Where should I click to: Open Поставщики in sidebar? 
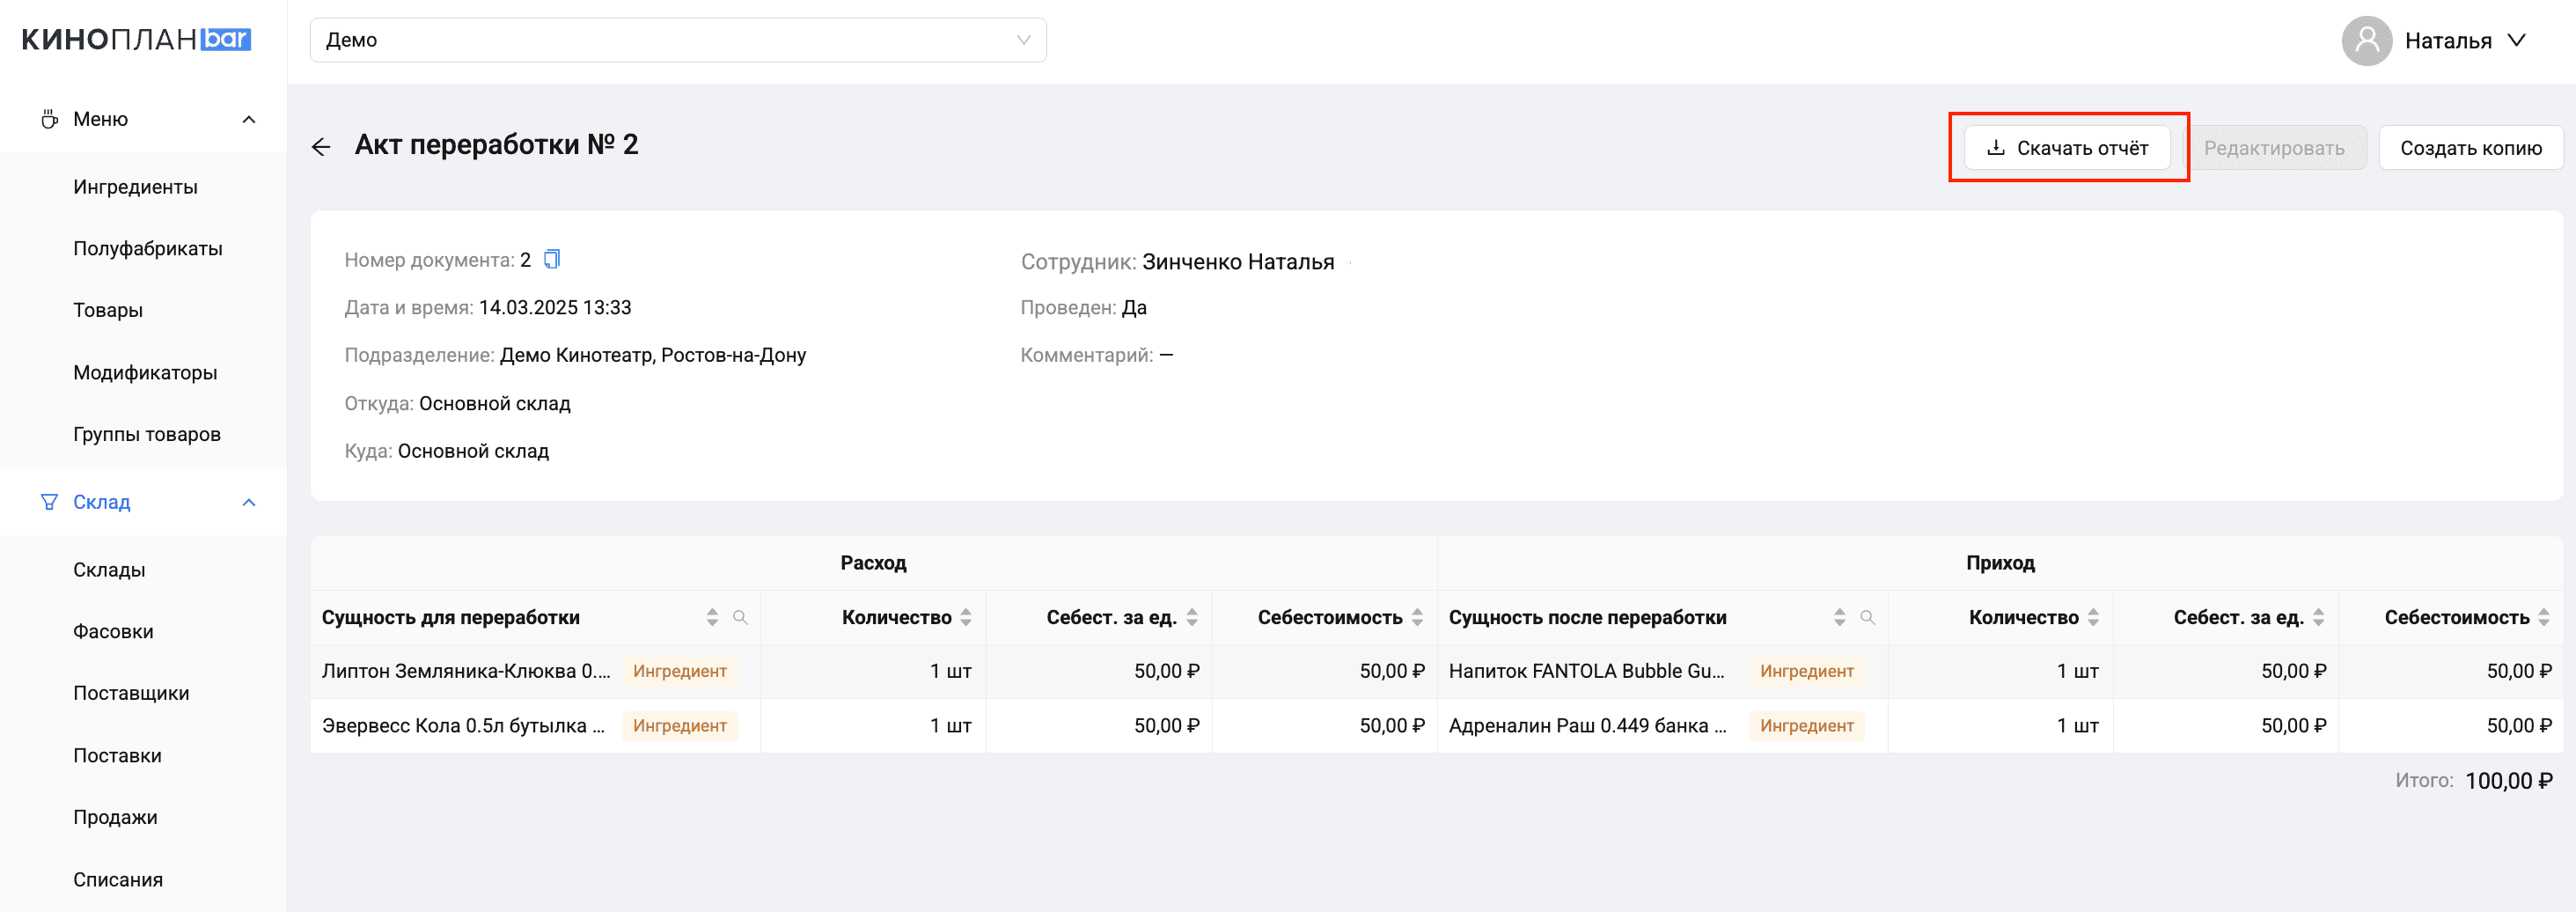click(131, 693)
